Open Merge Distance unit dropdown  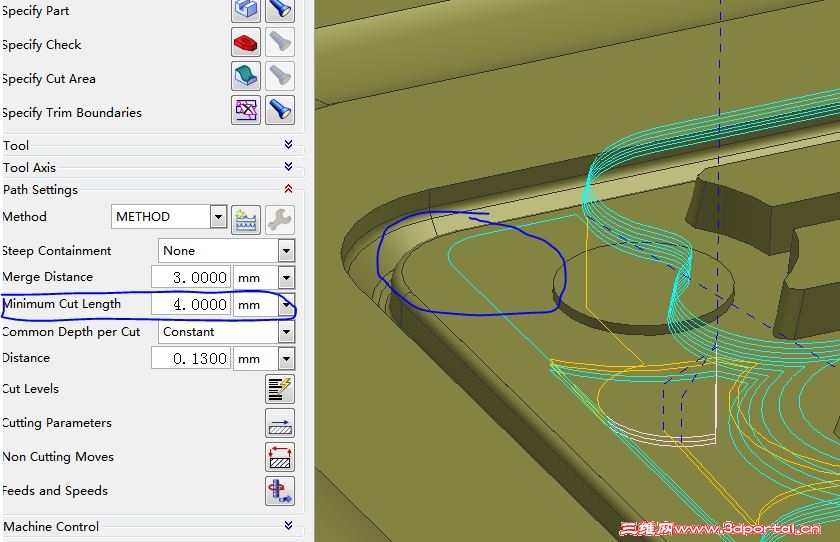pos(287,277)
